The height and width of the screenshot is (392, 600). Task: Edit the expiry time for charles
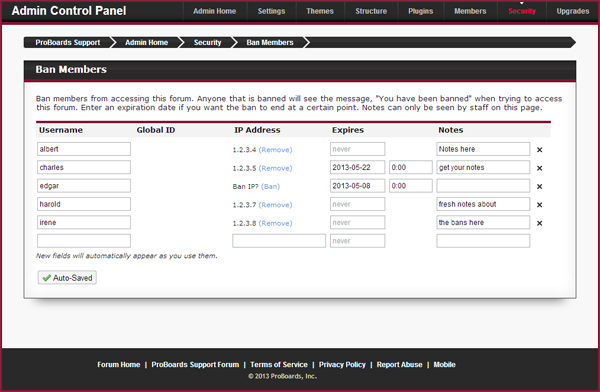[x=411, y=167]
